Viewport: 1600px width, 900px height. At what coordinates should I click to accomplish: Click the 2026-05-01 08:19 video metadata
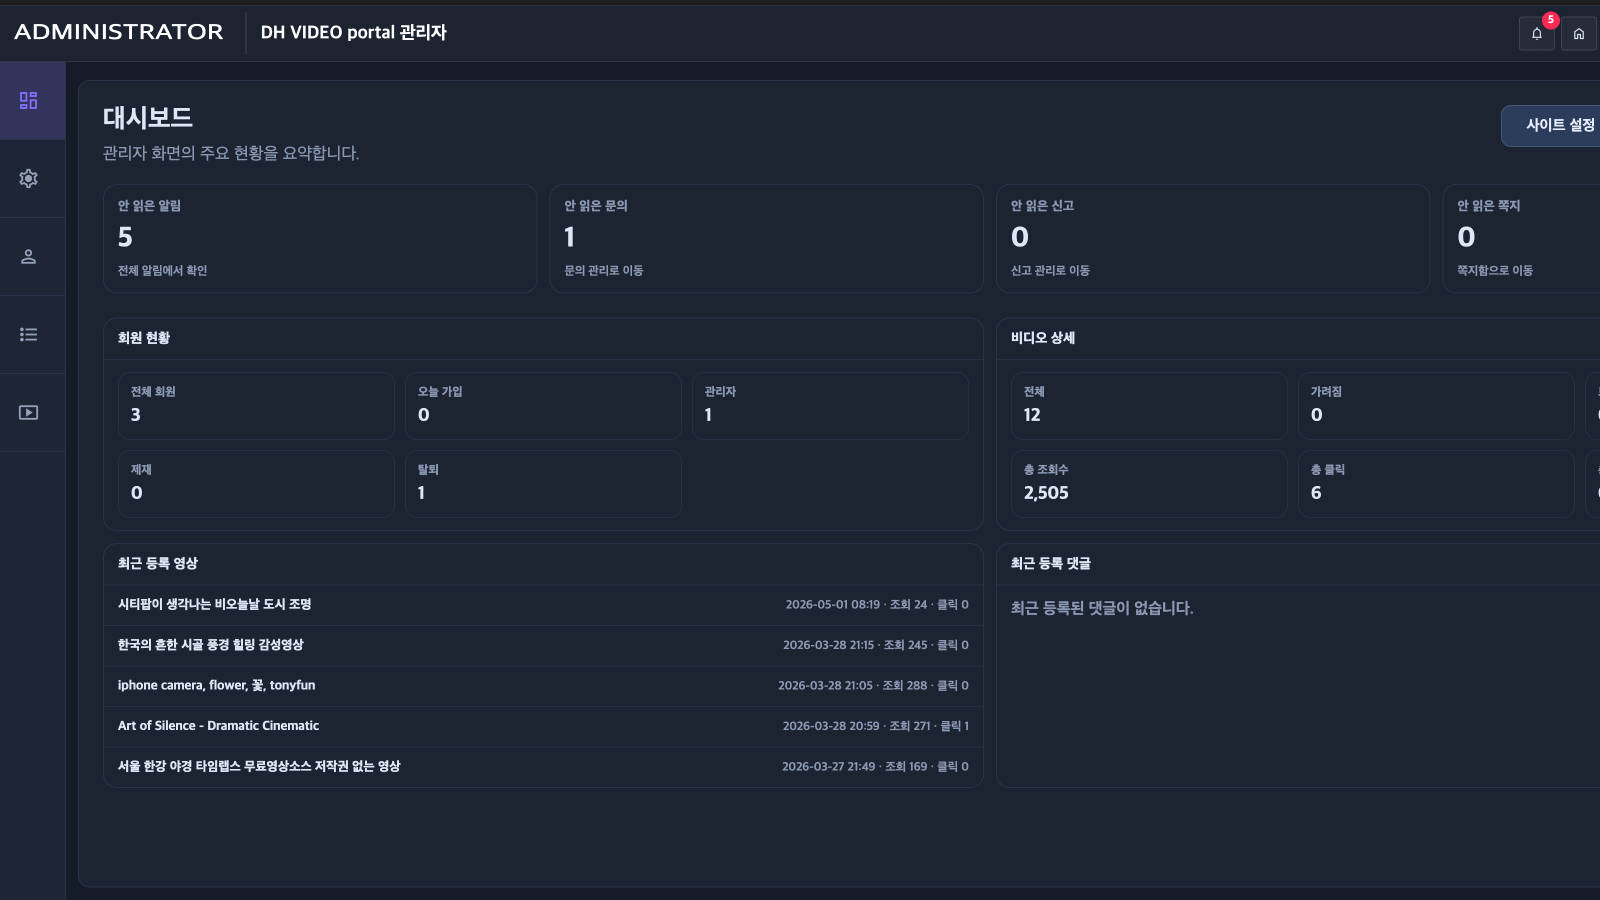(x=877, y=605)
